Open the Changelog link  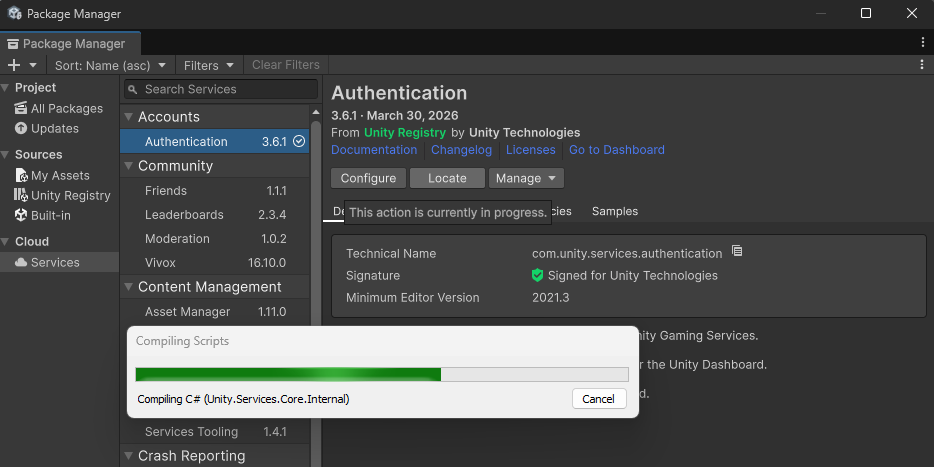pyautogui.click(x=462, y=150)
